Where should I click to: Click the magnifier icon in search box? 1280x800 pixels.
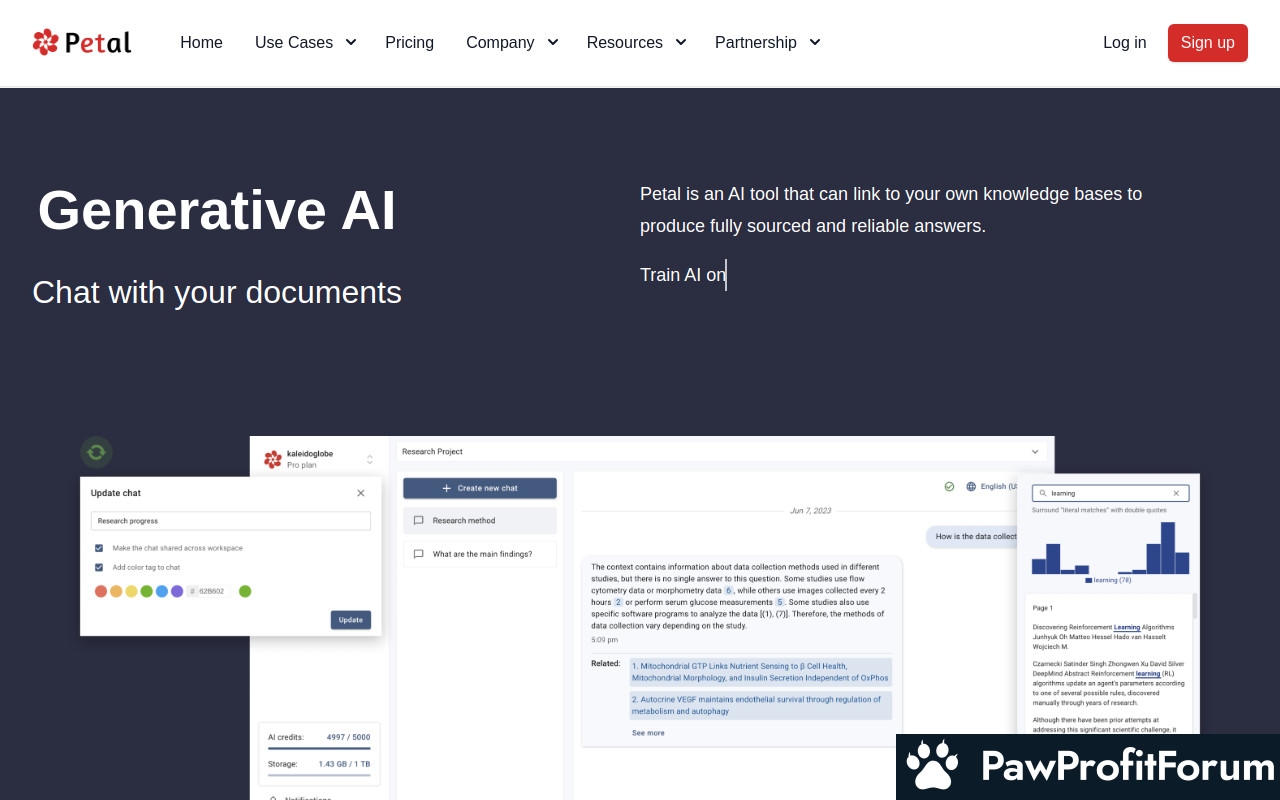(x=1042, y=493)
